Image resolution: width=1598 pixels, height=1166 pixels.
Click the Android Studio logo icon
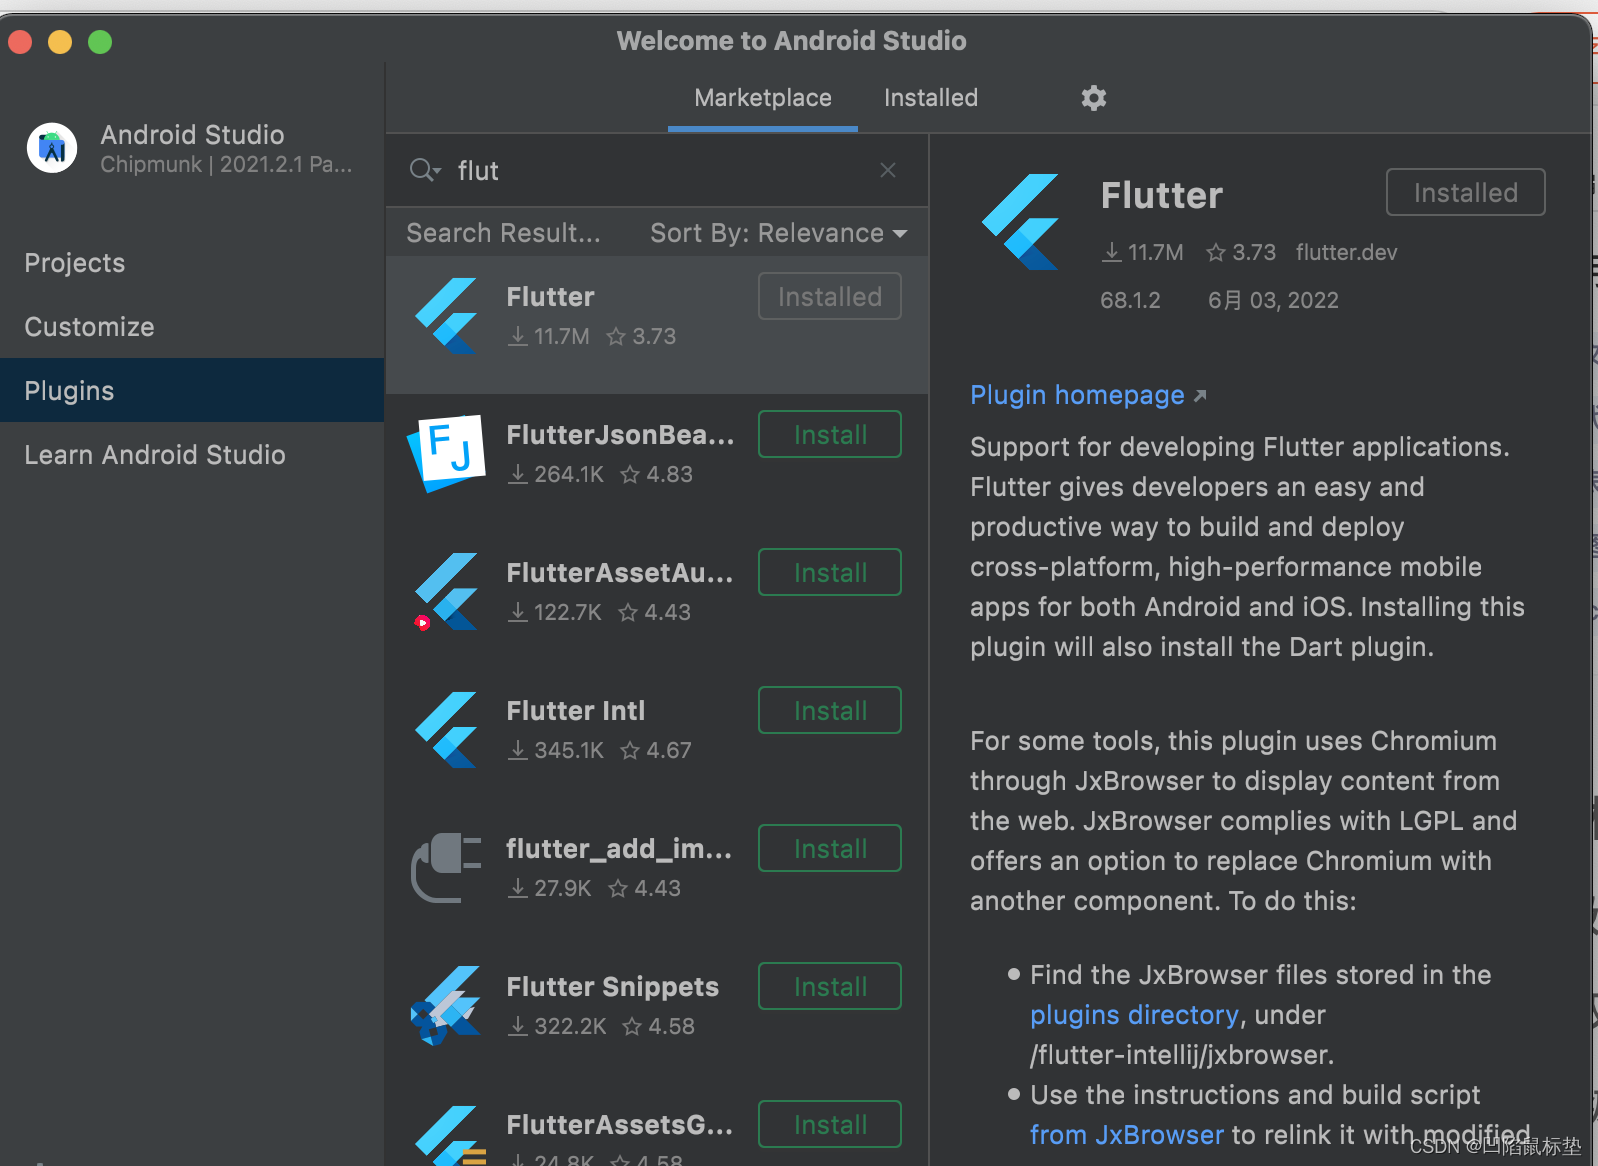52,148
